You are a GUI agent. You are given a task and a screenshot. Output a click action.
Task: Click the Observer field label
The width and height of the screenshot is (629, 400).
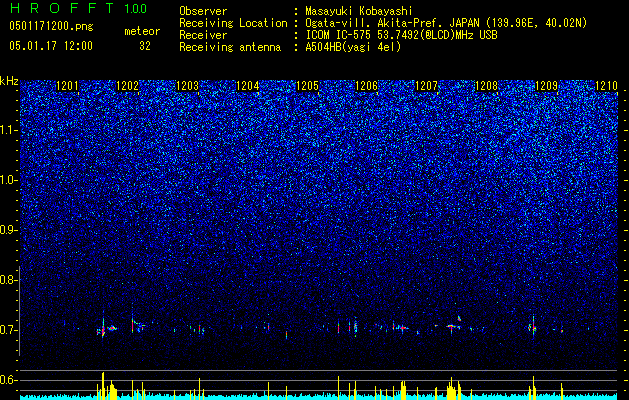pyautogui.click(x=203, y=11)
